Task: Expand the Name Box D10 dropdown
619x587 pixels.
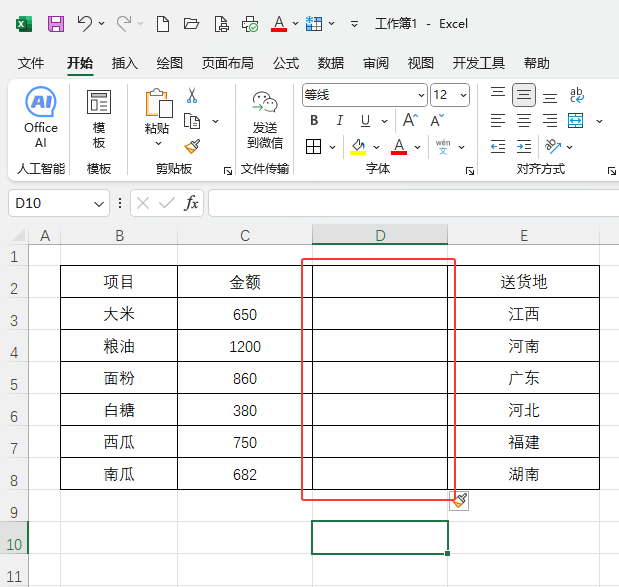Action: click(99, 204)
